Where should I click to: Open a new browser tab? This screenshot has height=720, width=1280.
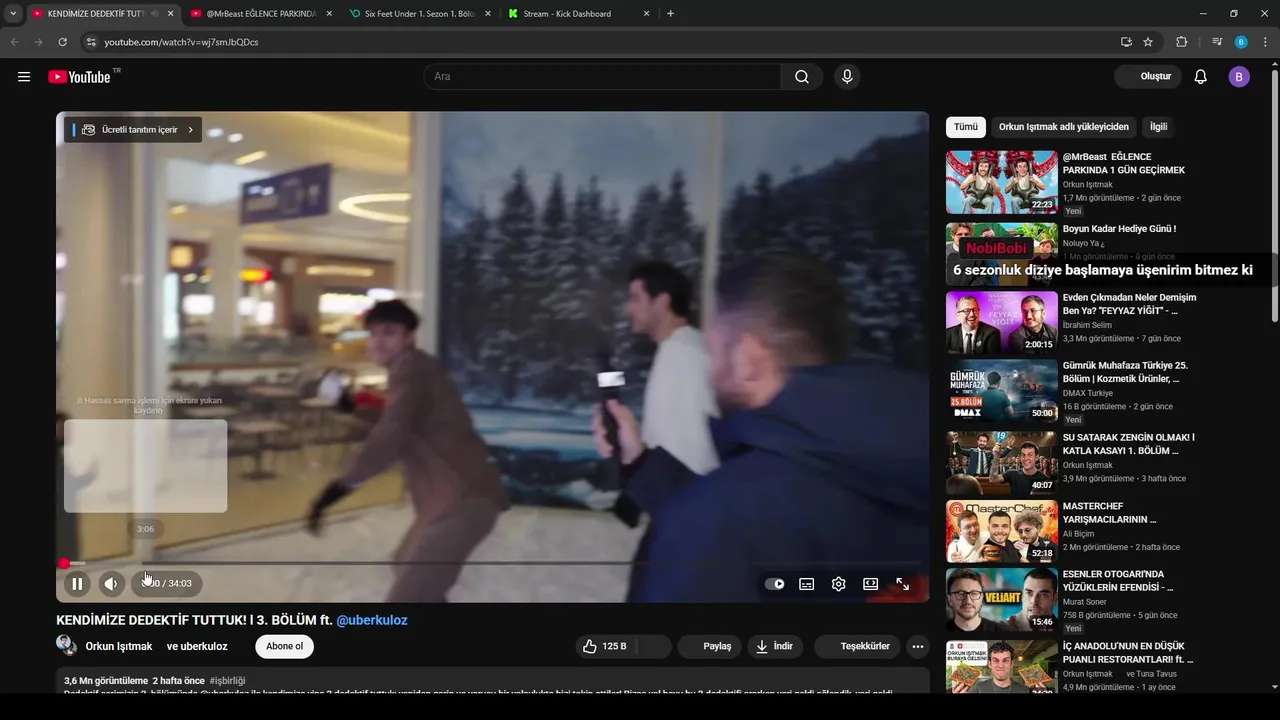[x=670, y=14]
